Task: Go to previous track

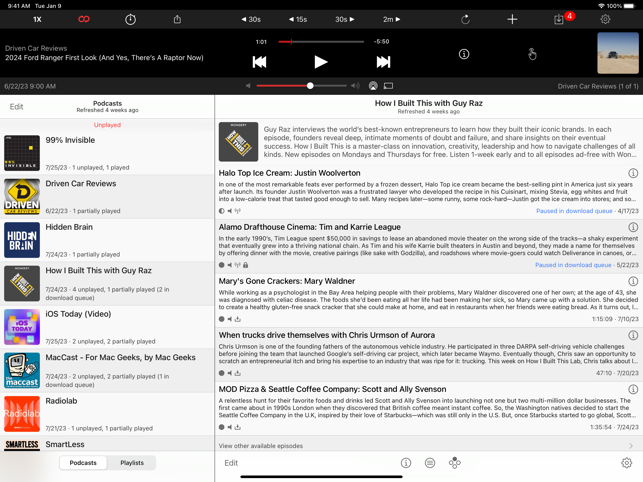Action: tap(259, 62)
